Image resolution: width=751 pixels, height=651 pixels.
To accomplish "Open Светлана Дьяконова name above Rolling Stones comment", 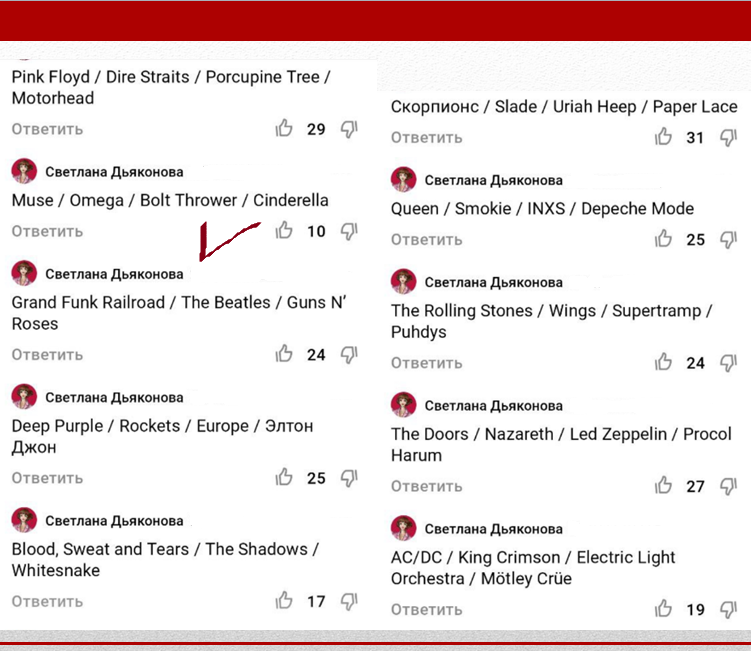I will (x=494, y=282).
